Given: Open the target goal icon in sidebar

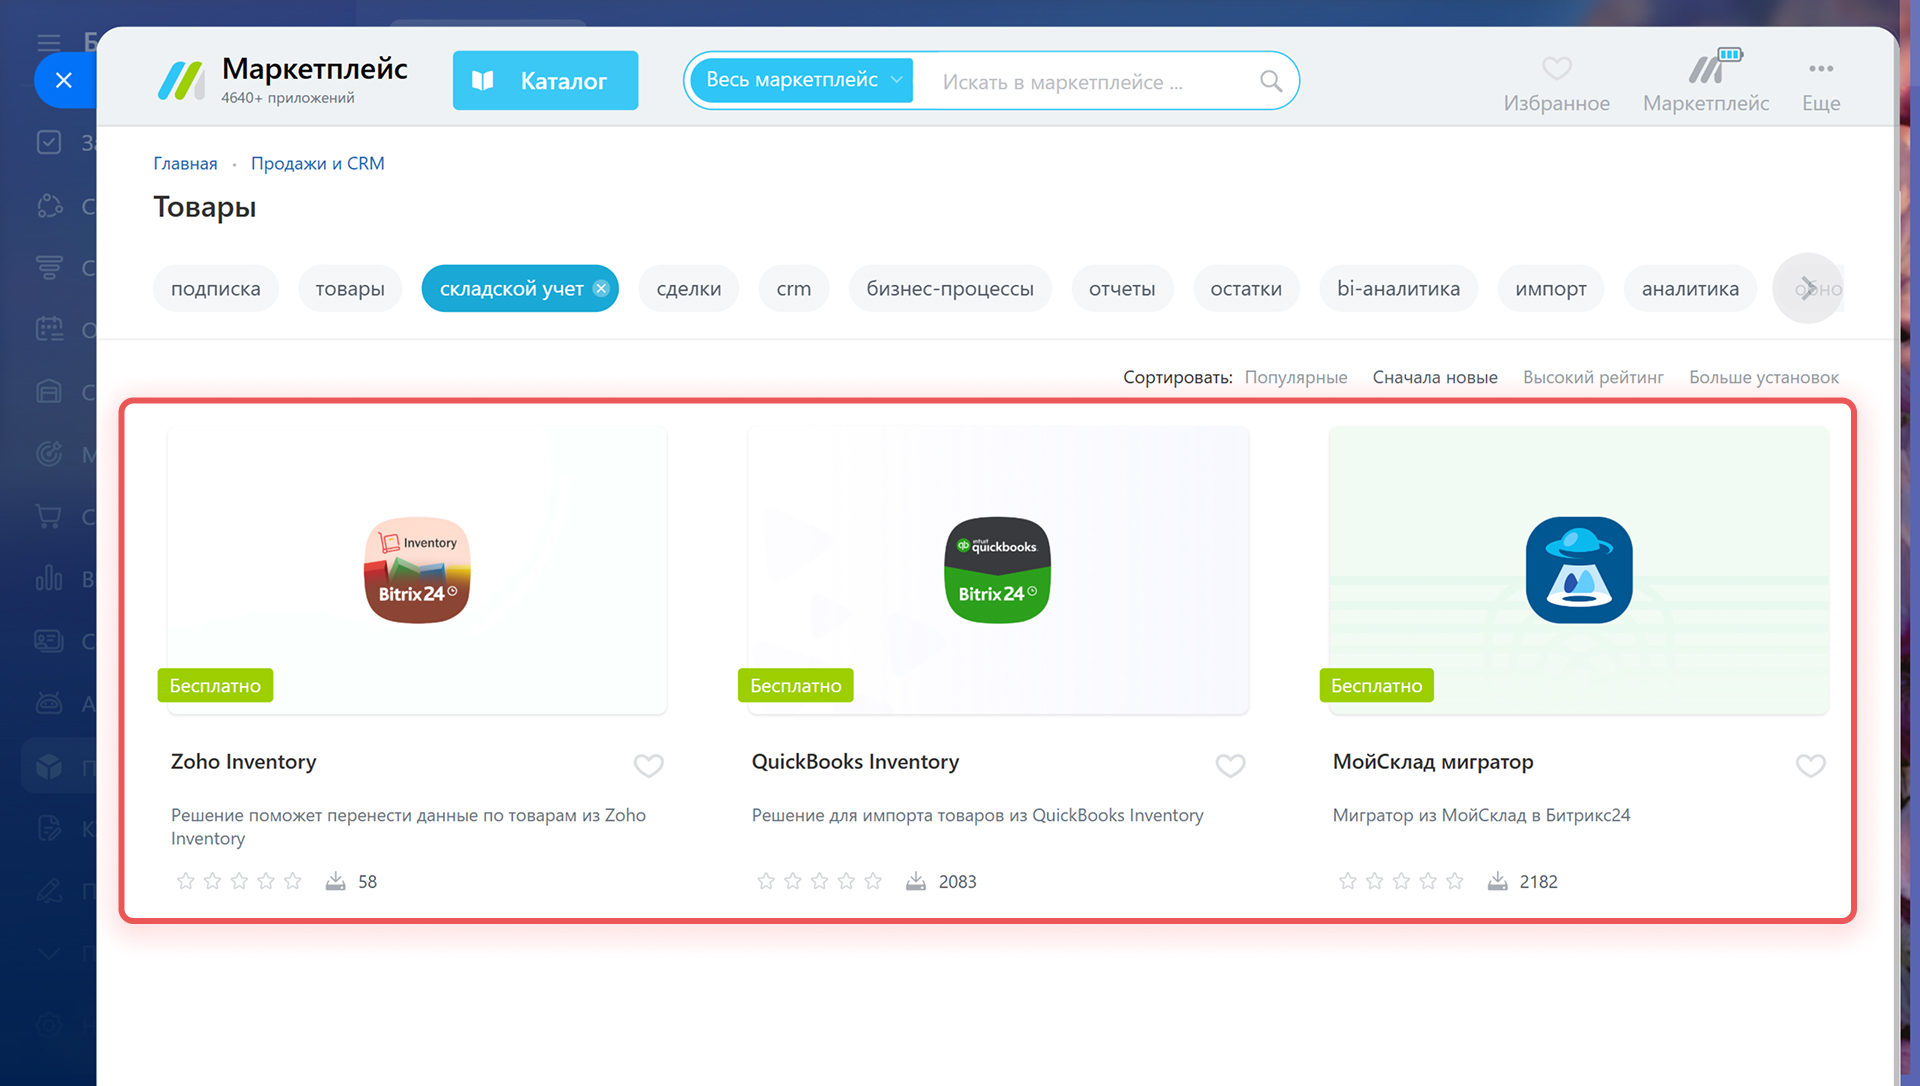Looking at the screenshot, I should point(49,453).
